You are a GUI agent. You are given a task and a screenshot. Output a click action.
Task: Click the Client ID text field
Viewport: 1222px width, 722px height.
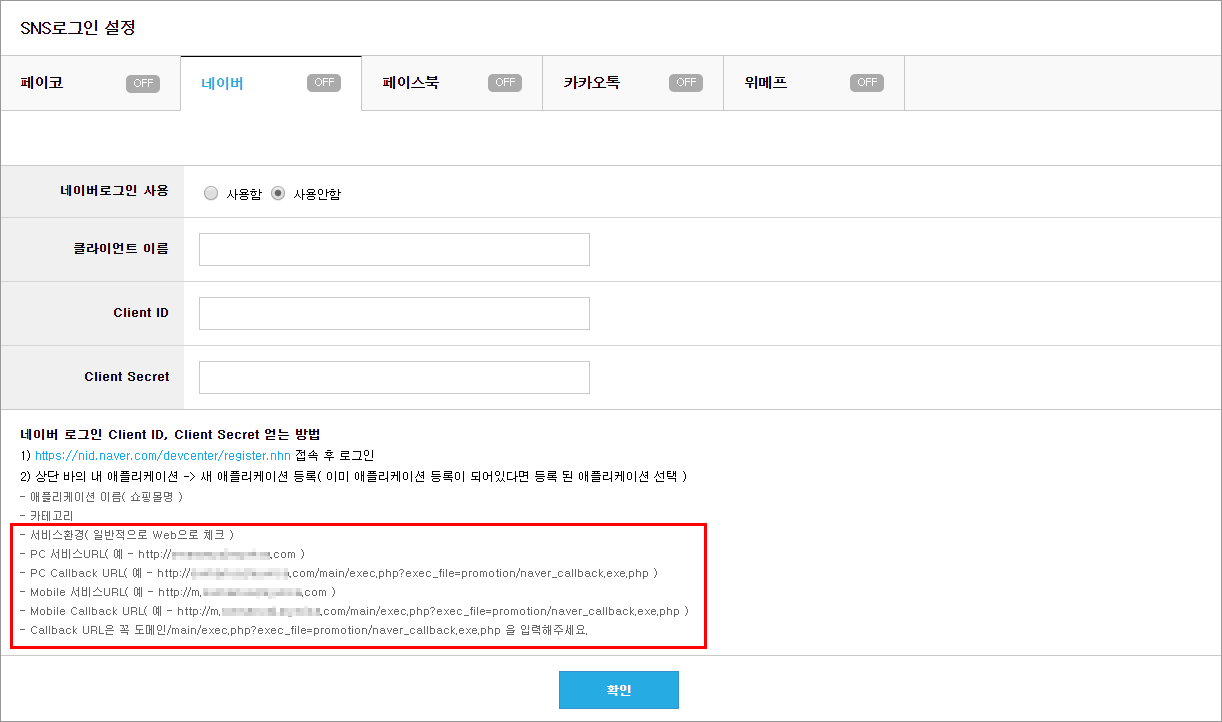tap(394, 314)
